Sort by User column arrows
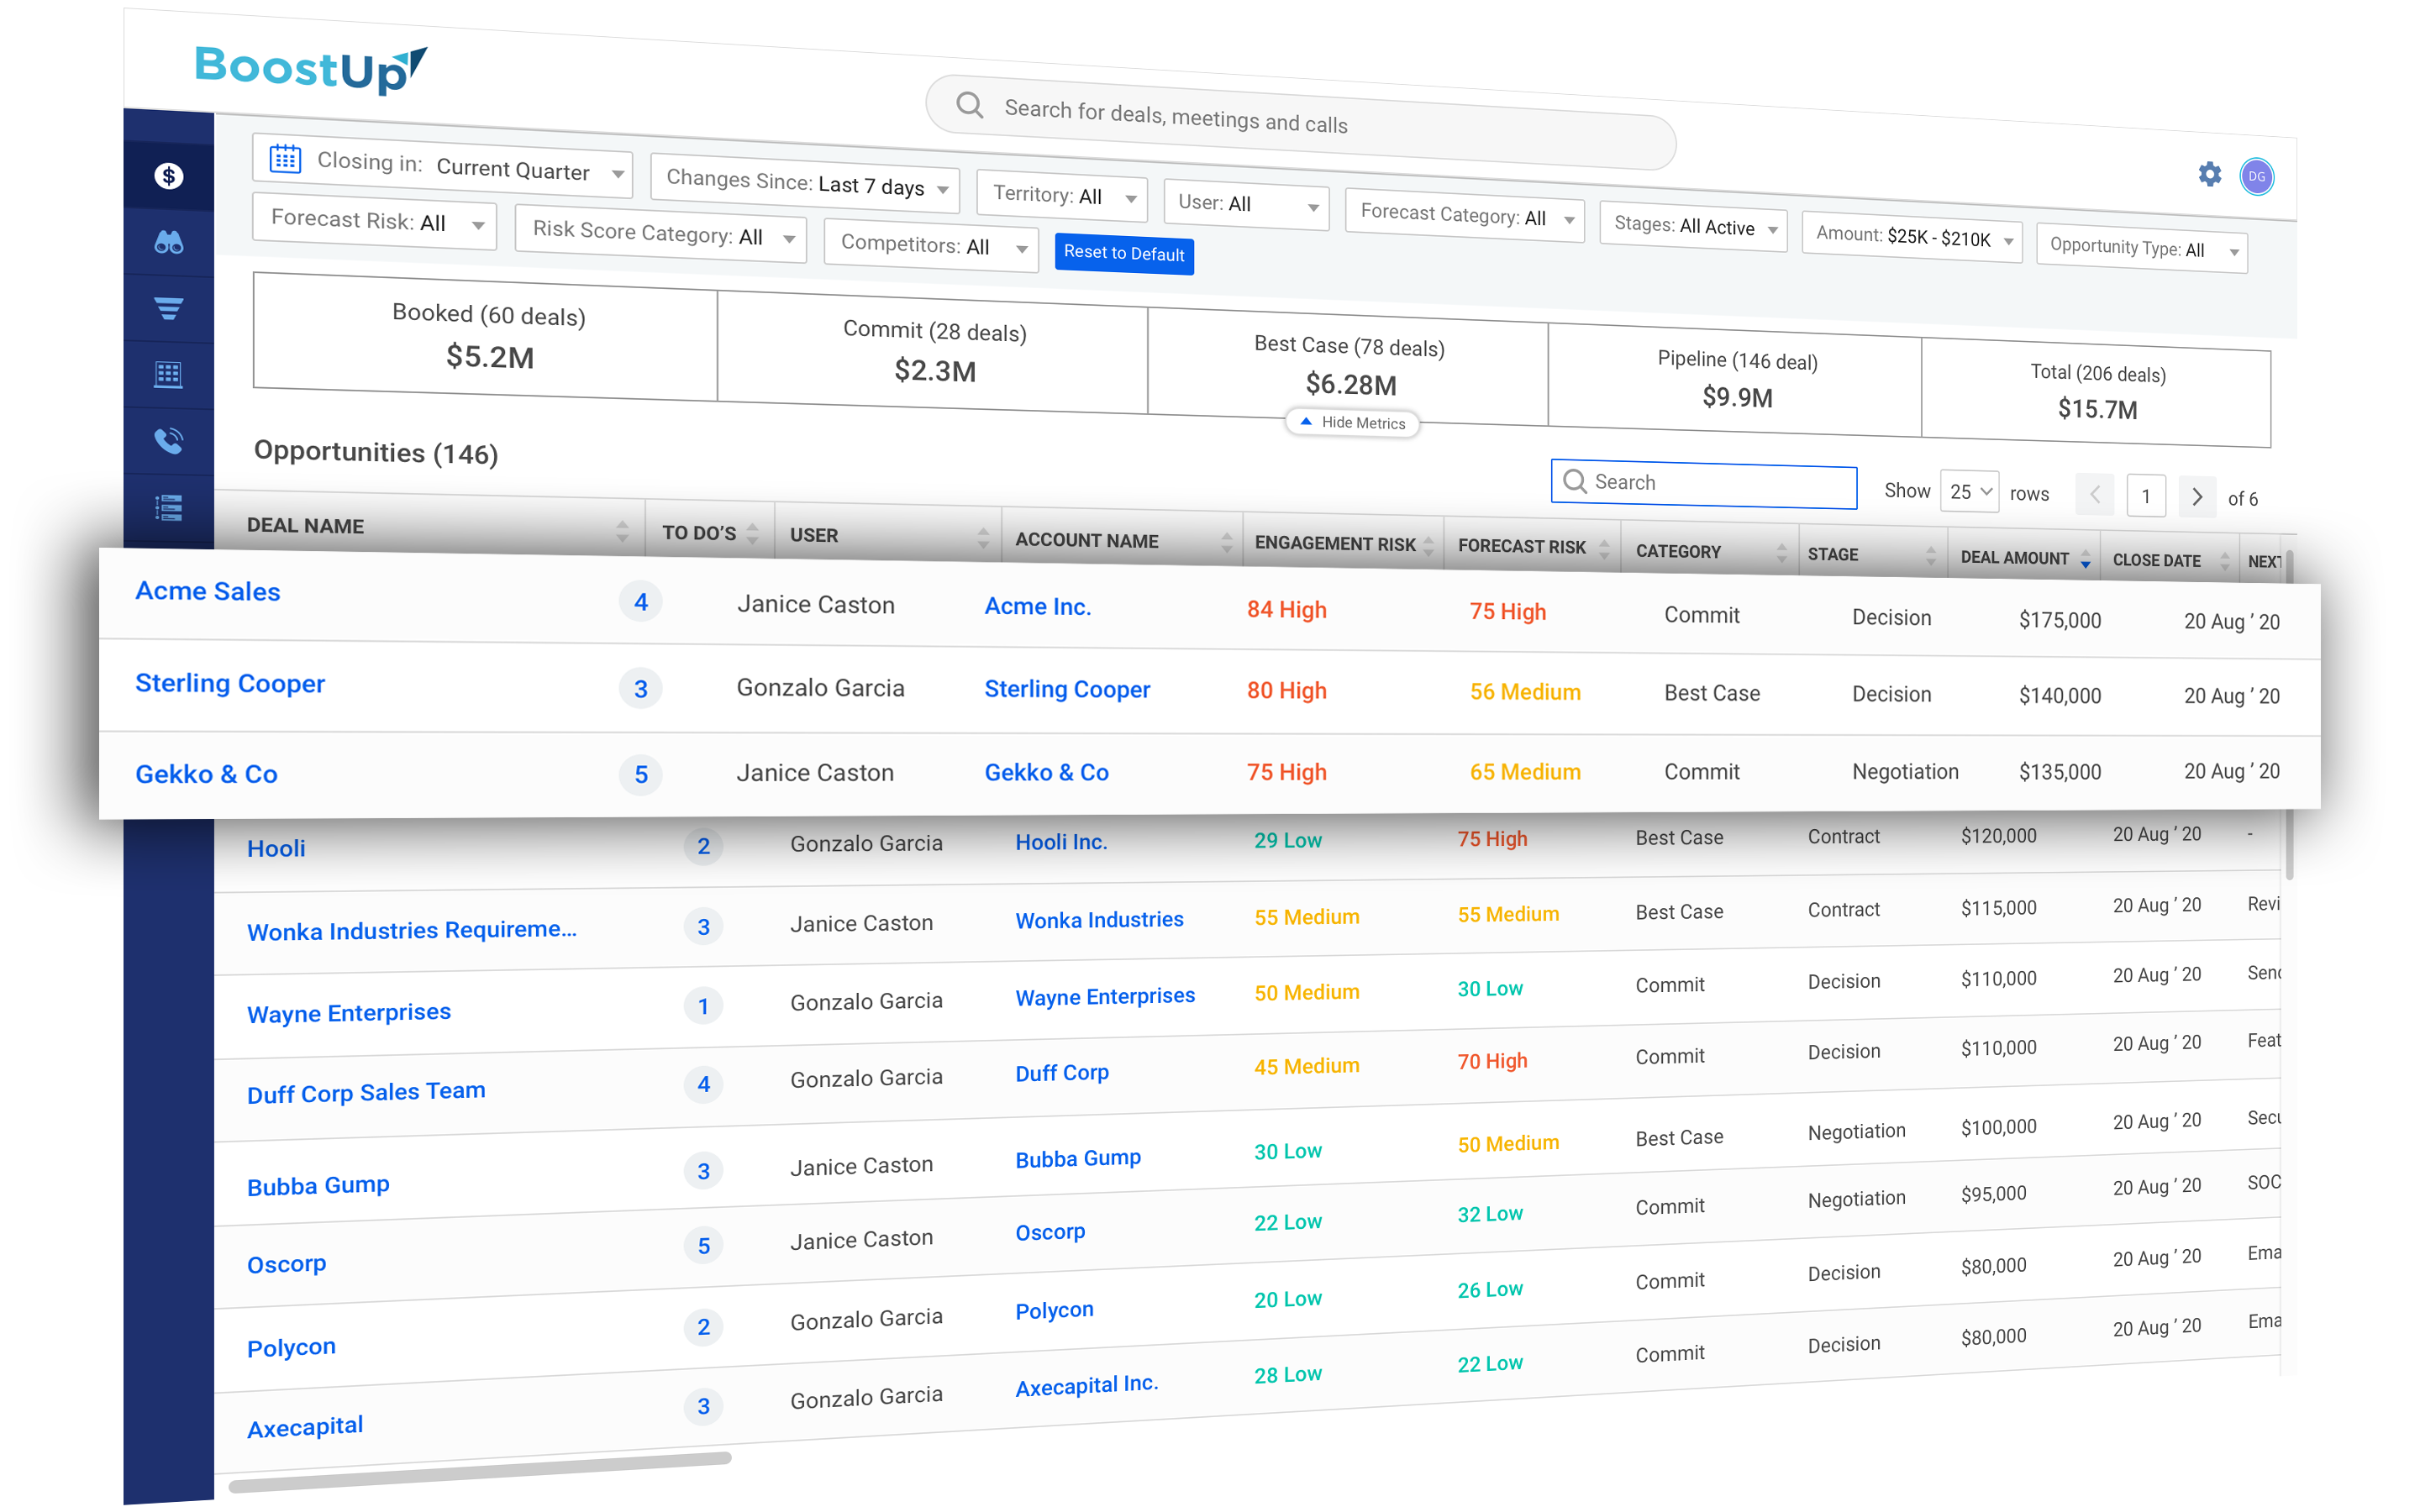Screen dimensions: 2420x1512 point(983,538)
